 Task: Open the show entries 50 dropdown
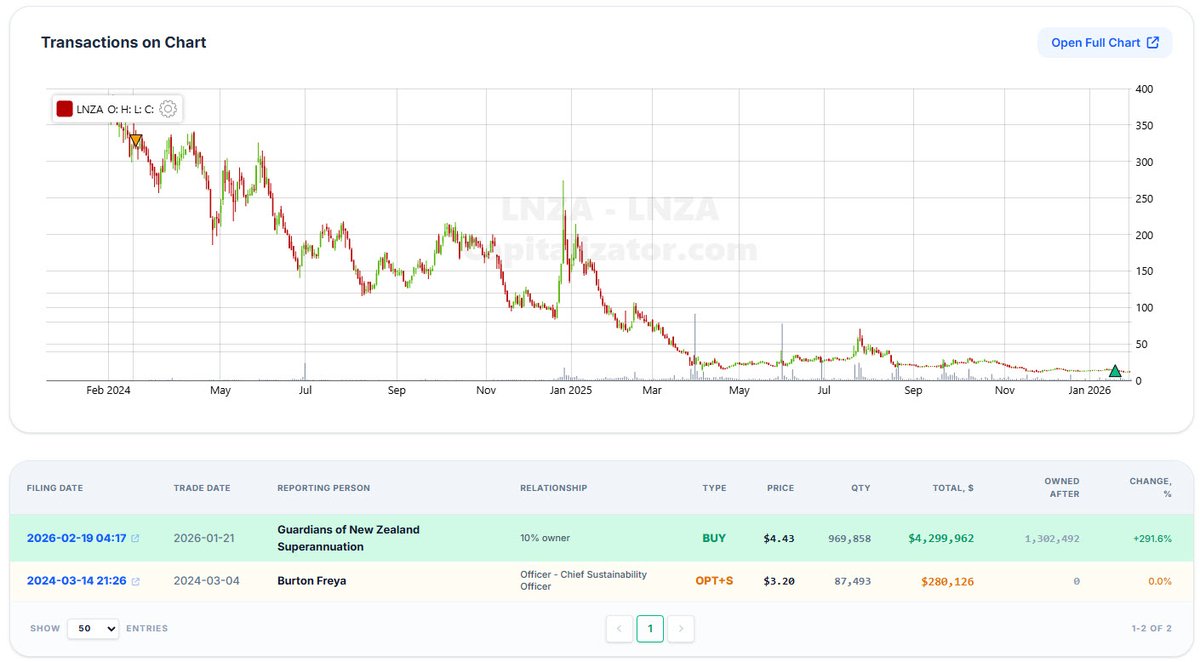(93, 629)
